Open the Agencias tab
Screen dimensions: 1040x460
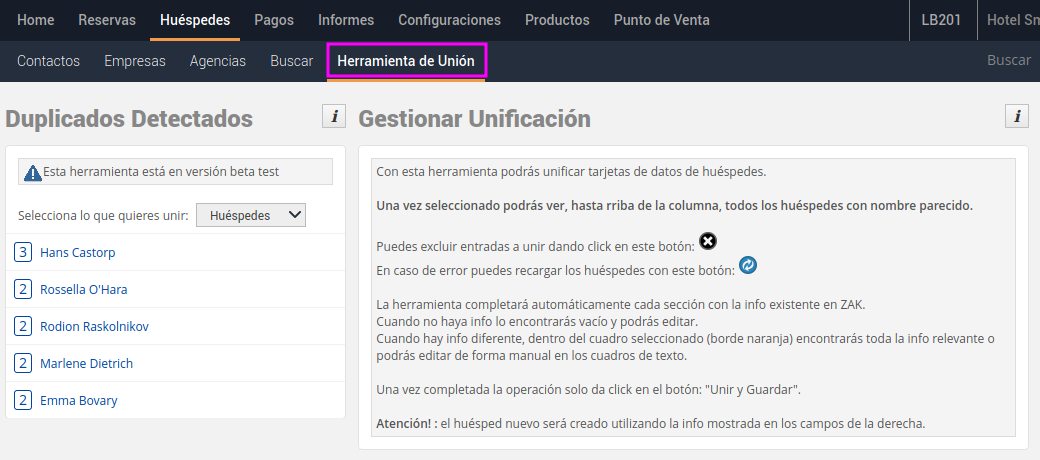click(218, 61)
